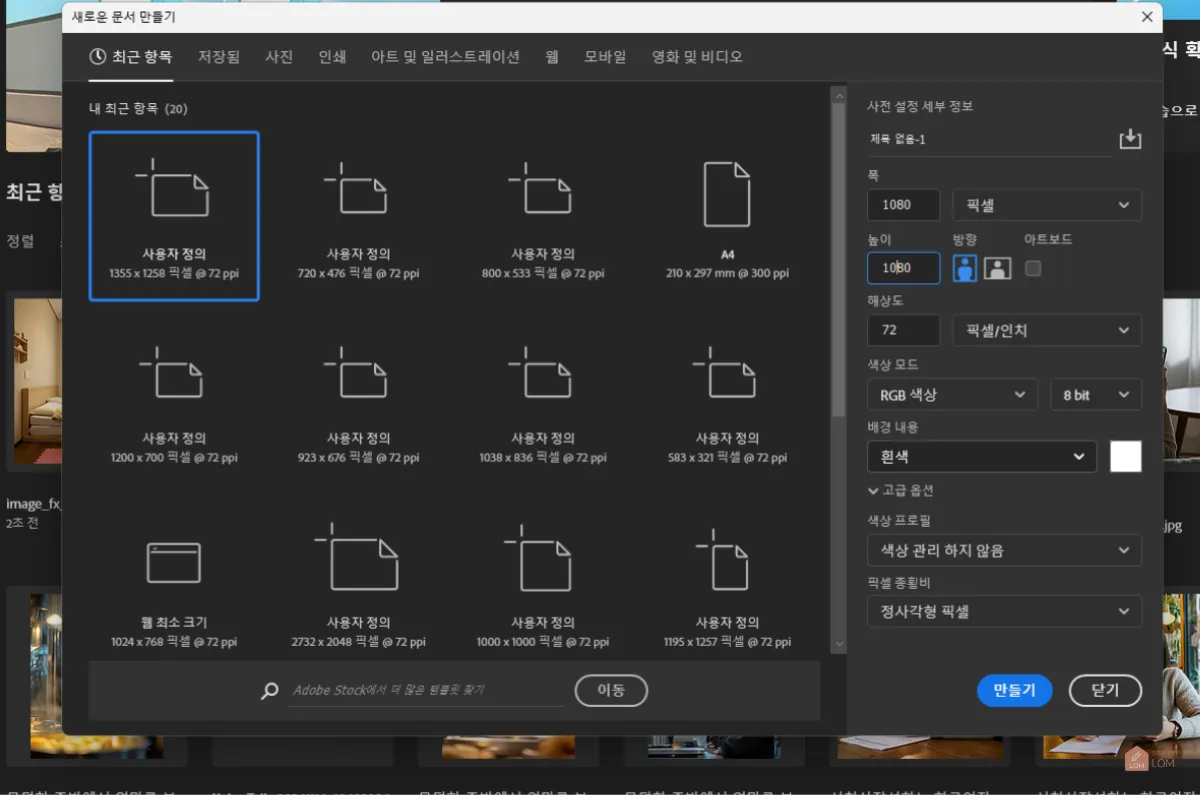Click the preset list vertical scrollbar
The width and height of the screenshot is (1200, 795).
[x=839, y=260]
